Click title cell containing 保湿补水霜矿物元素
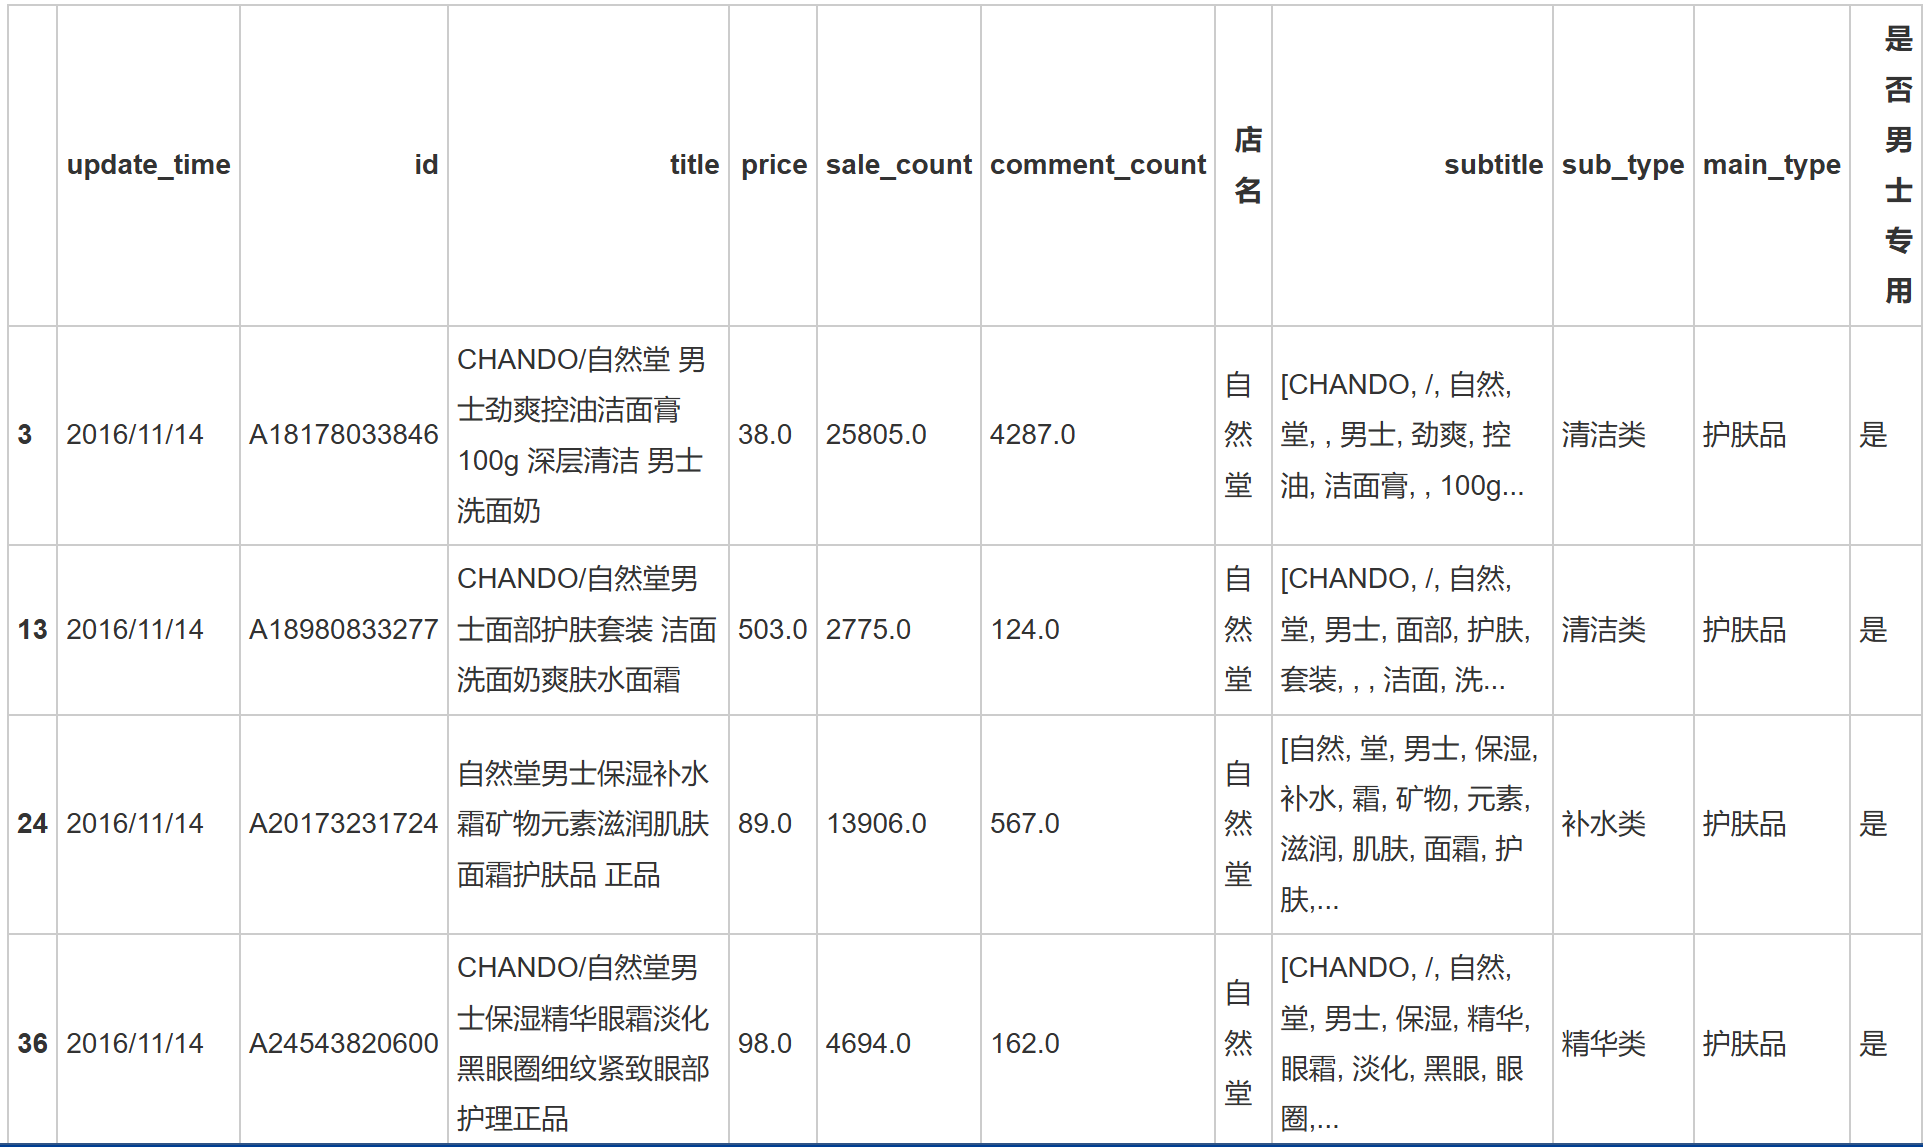This screenshot has height=1147, width=1923. [588, 824]
